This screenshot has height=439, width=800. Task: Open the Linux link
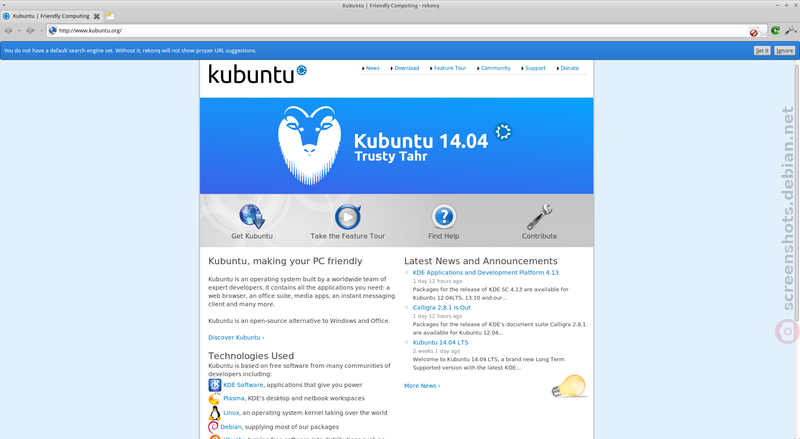click(231, 412)
